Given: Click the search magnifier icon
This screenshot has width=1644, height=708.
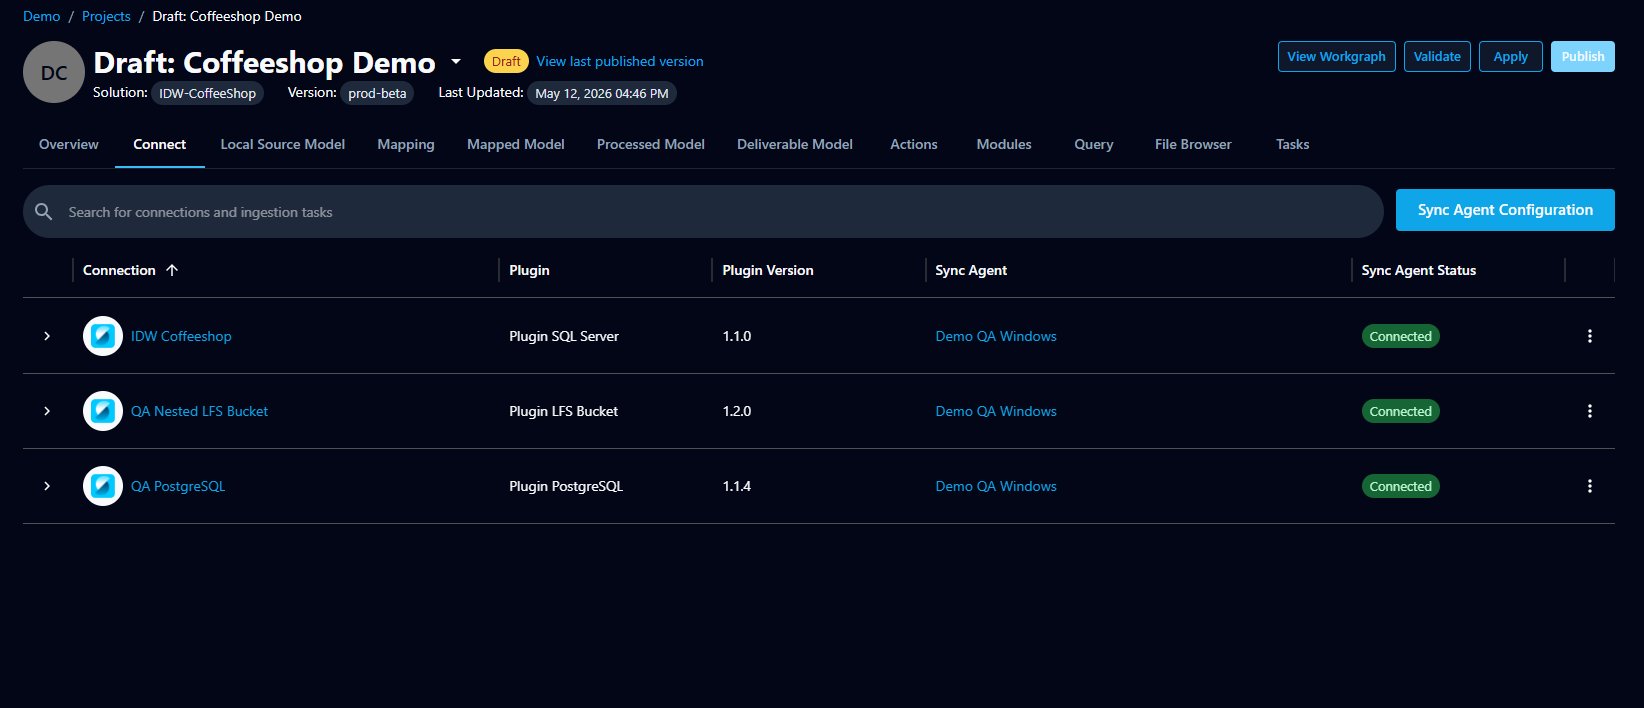Looking at the screenshot, I should point(44,212).
